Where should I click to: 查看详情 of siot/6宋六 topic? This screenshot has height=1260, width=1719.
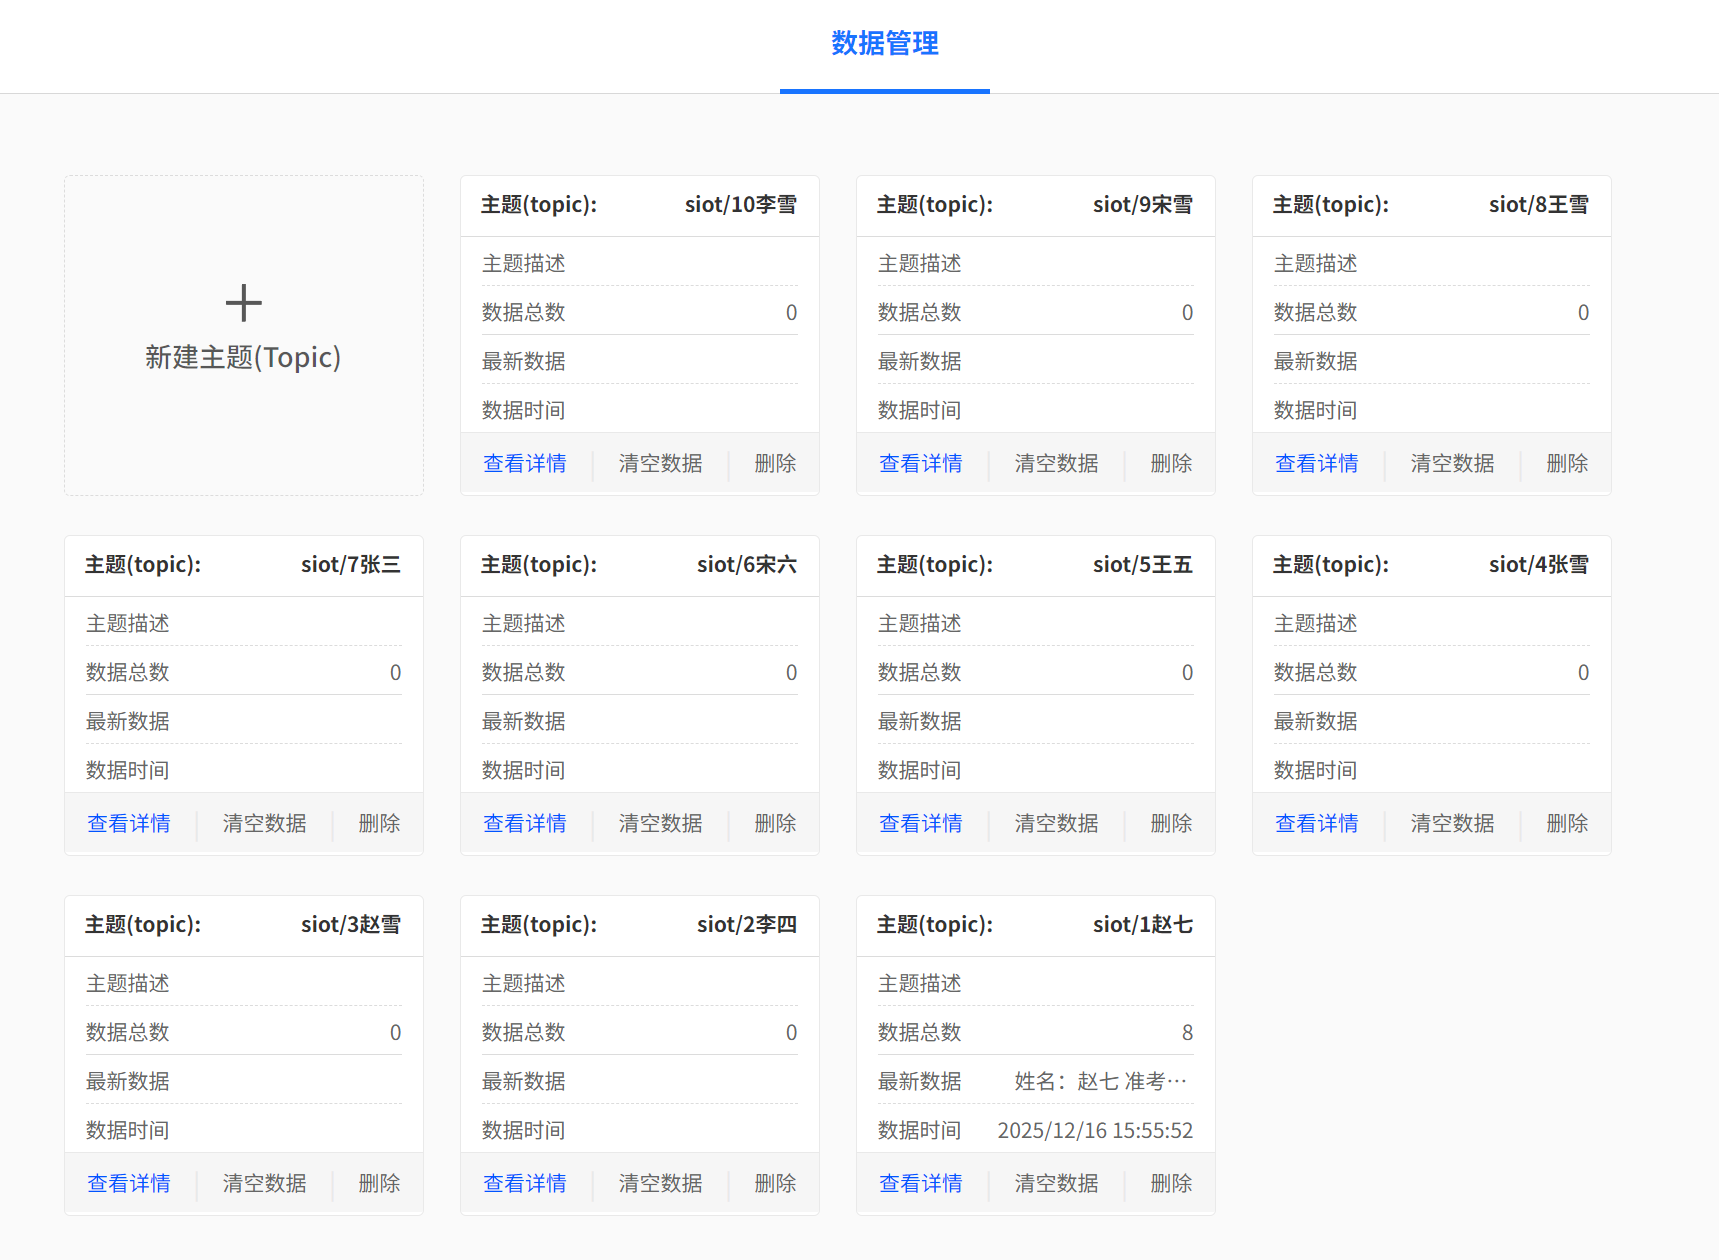(525, 823)
